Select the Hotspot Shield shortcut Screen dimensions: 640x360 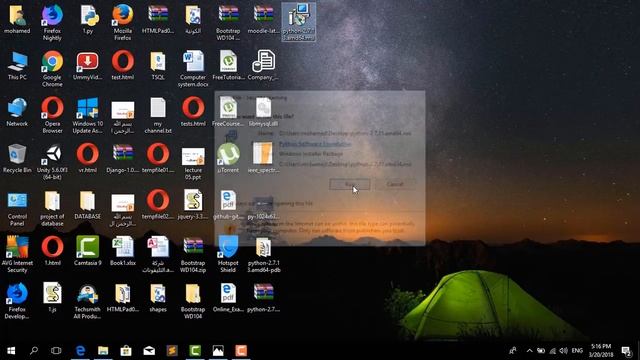point(228,254)
